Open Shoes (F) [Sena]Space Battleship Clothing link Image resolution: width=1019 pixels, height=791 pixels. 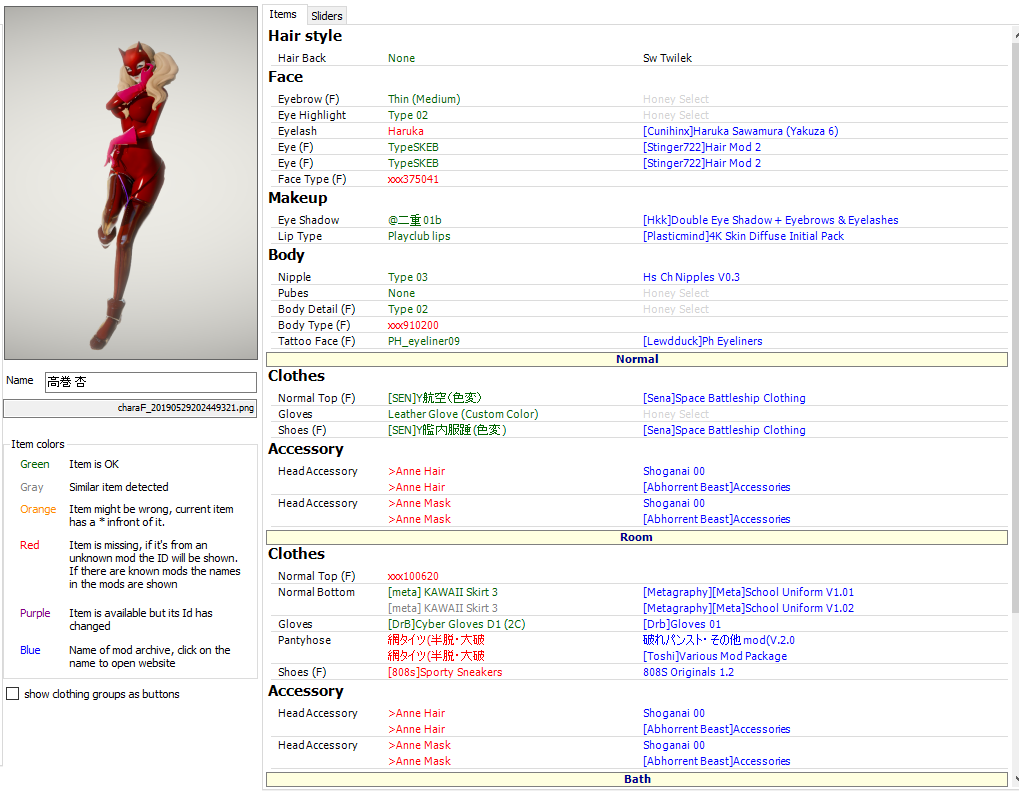724,430
